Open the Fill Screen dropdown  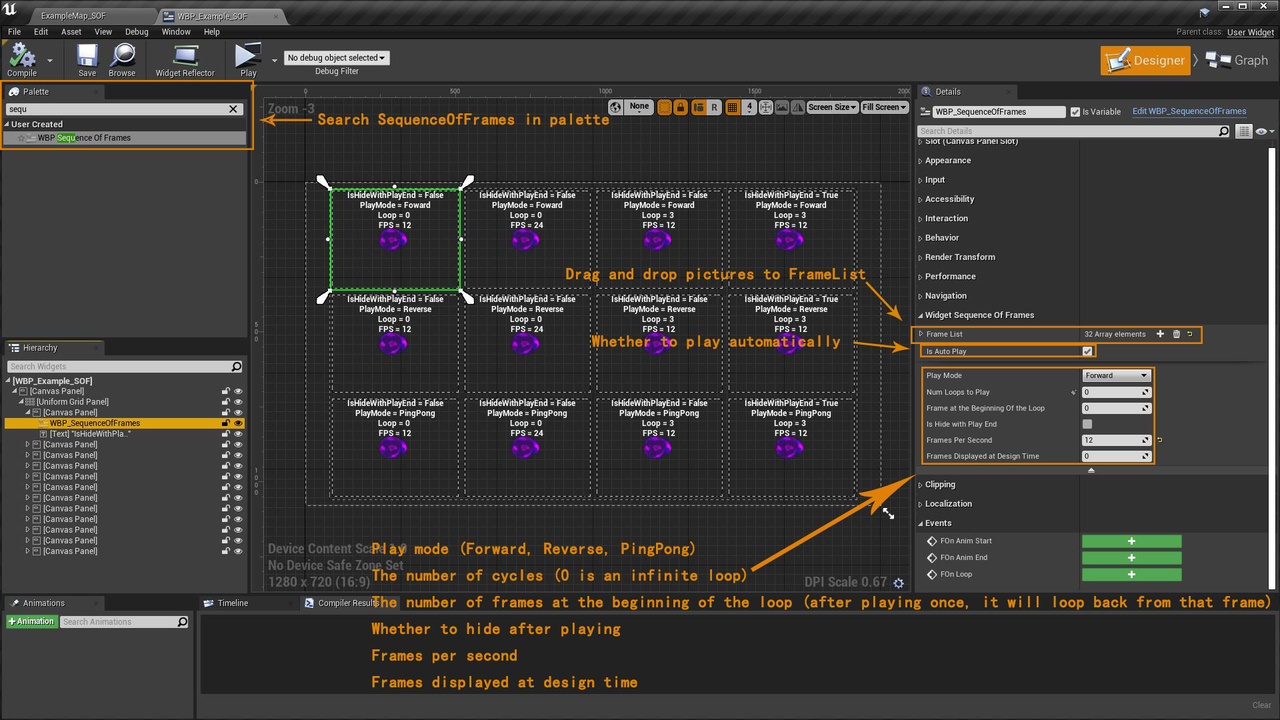884,107
